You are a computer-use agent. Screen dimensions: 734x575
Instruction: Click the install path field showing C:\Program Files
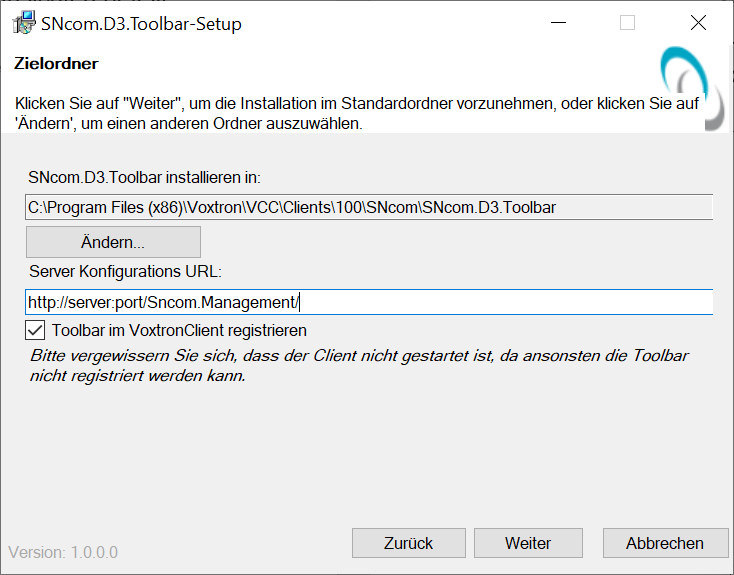(368, 208)
